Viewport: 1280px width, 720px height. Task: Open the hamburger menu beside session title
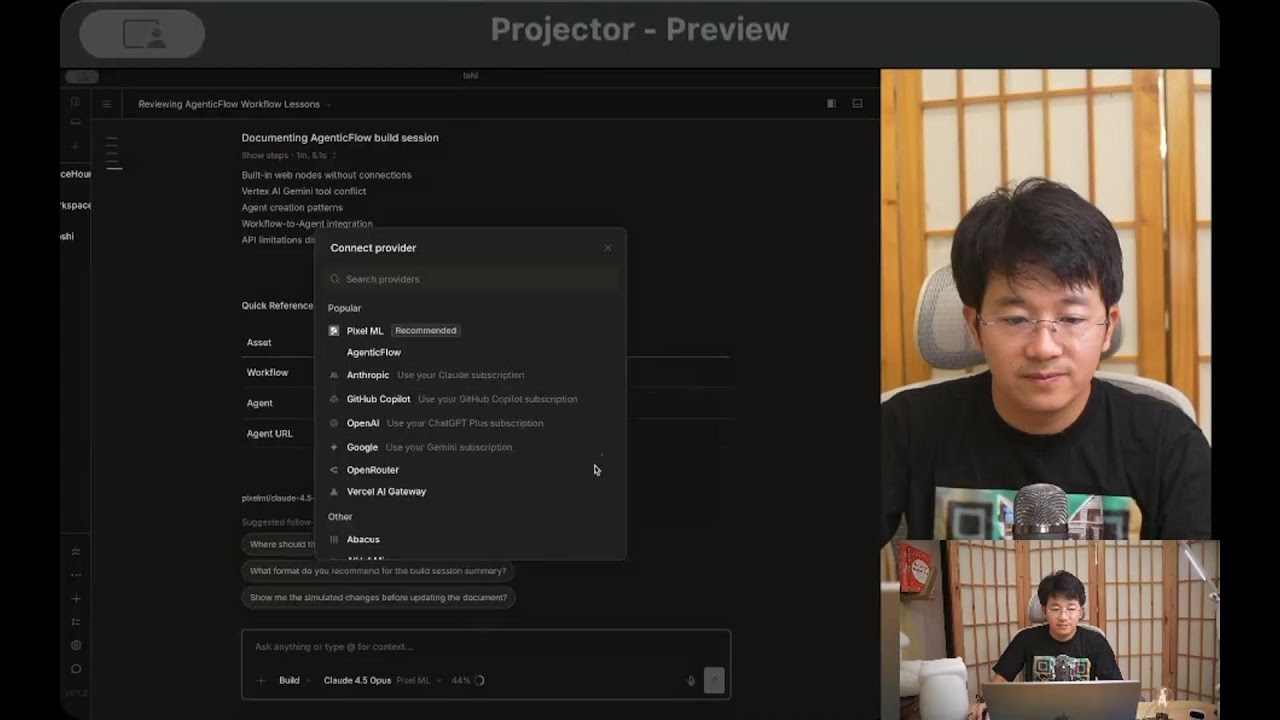[107, 104]
